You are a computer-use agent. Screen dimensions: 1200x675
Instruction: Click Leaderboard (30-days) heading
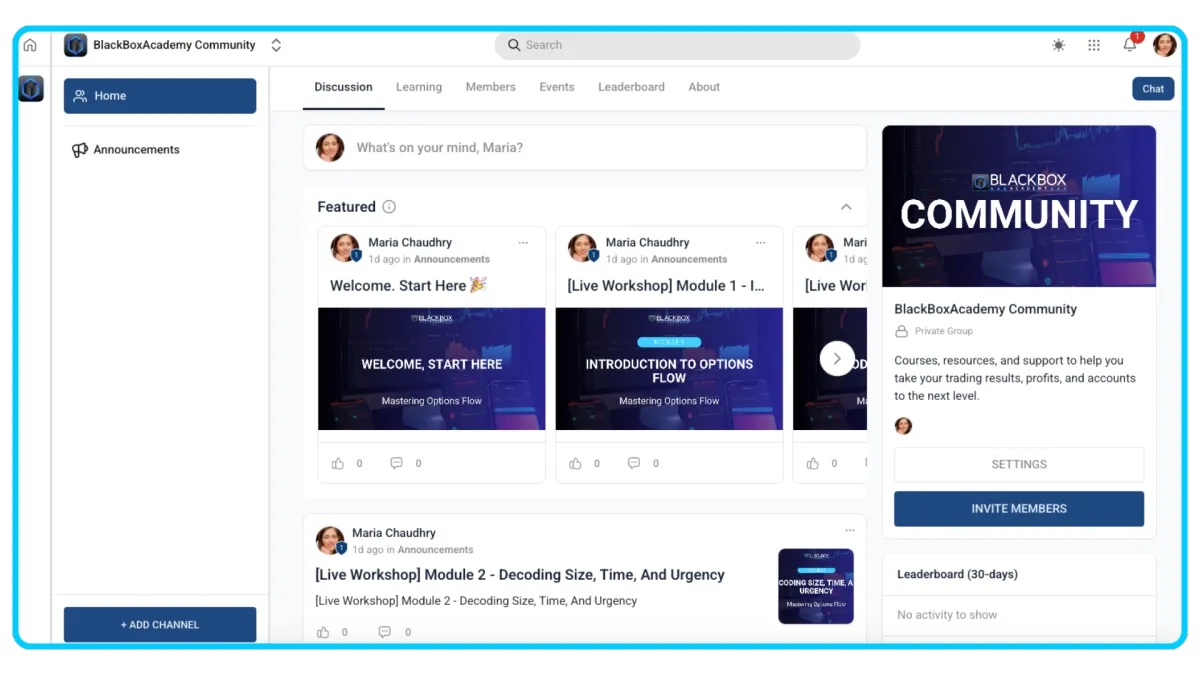pyautogui.click(x=957, y=575)
